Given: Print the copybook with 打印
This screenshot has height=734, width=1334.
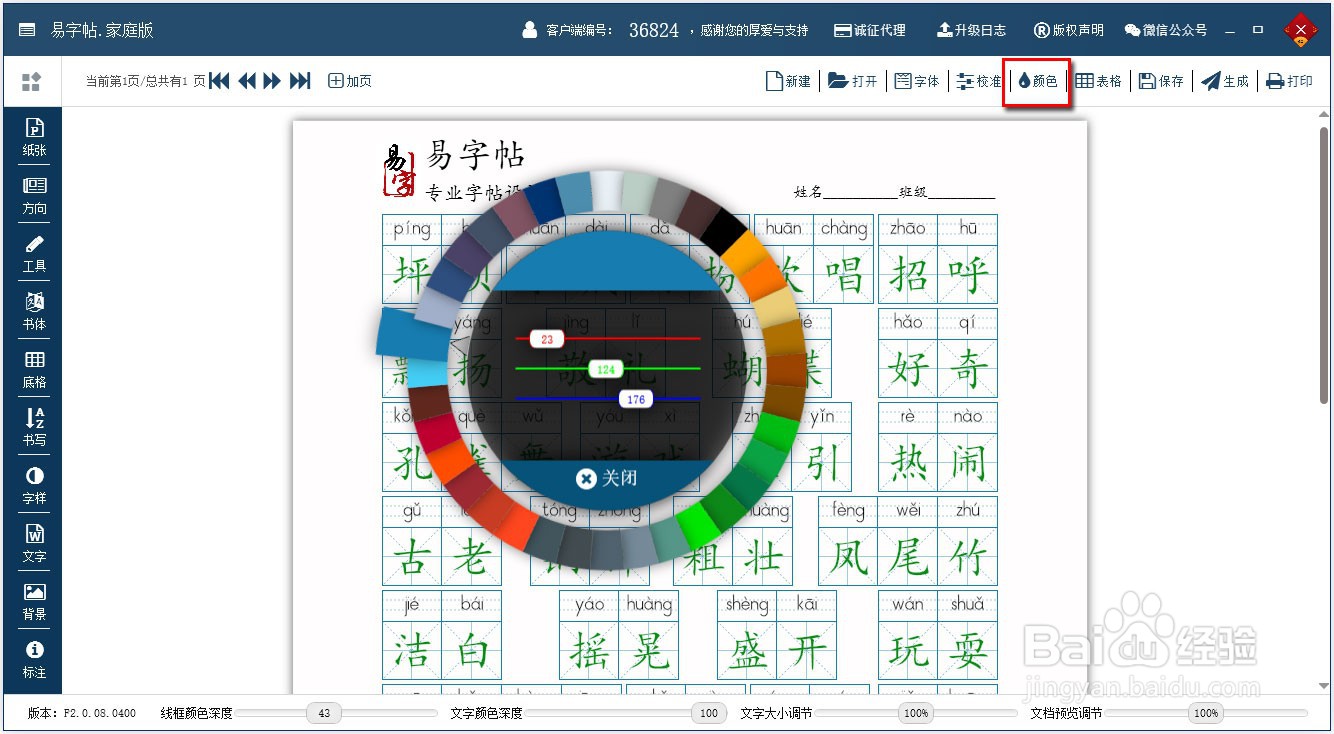Looking at the screenshot, I should [1289, 81].
